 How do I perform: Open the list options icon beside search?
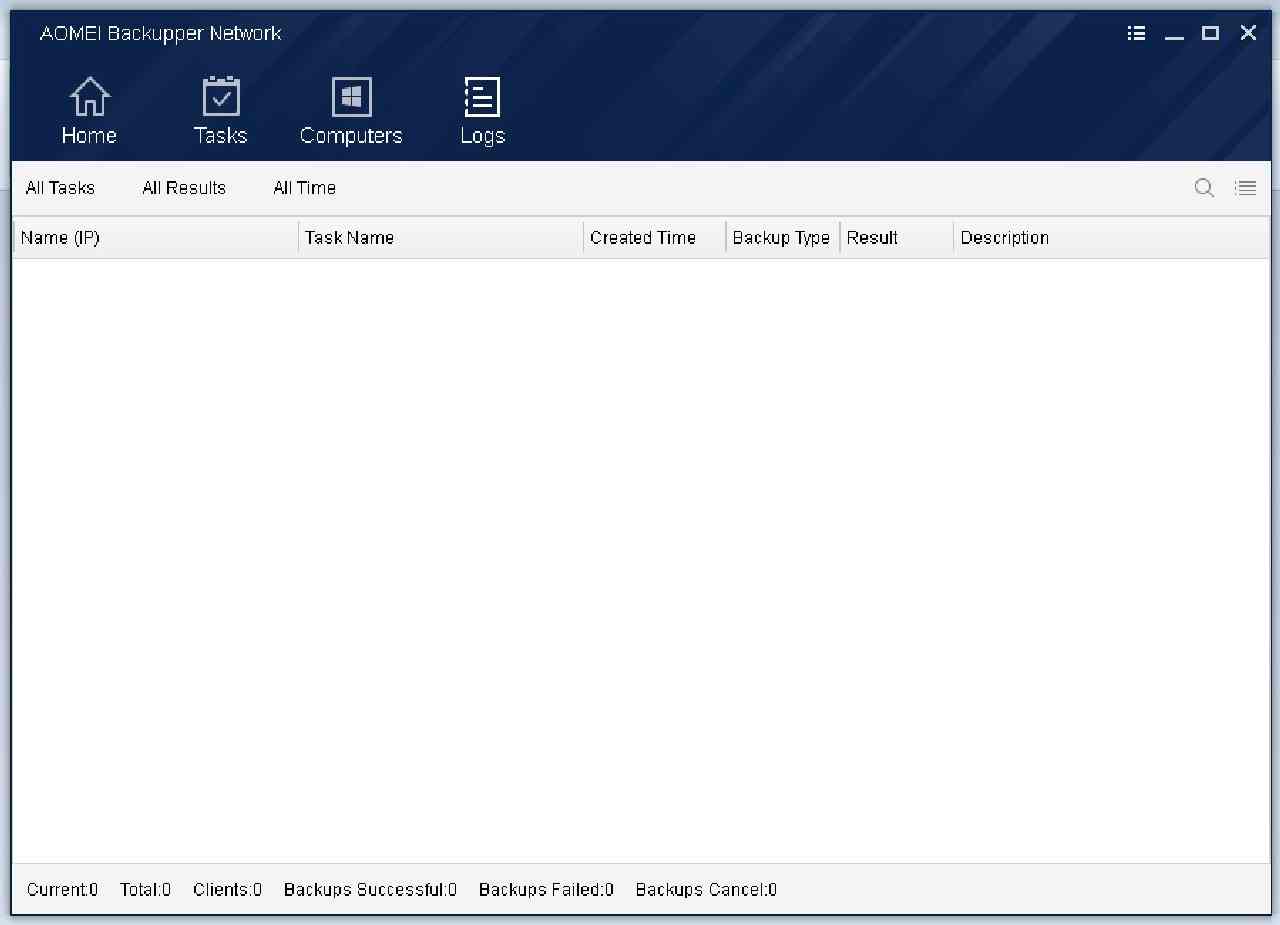coord(1245,187)
